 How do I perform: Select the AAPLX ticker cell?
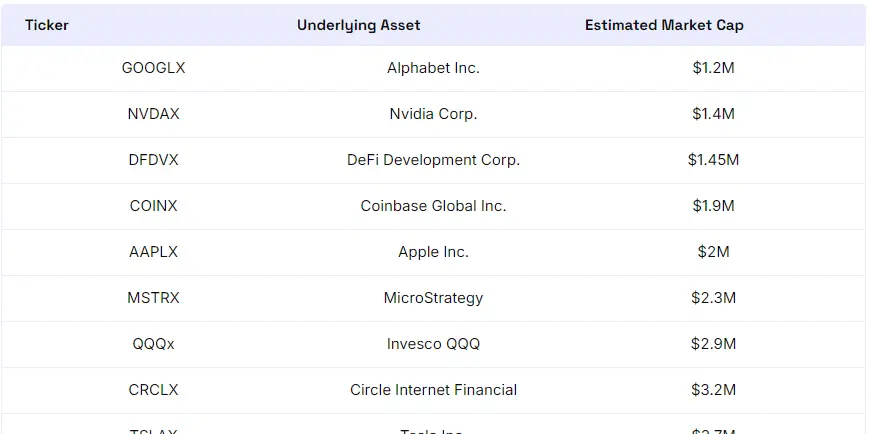[153, 252]
